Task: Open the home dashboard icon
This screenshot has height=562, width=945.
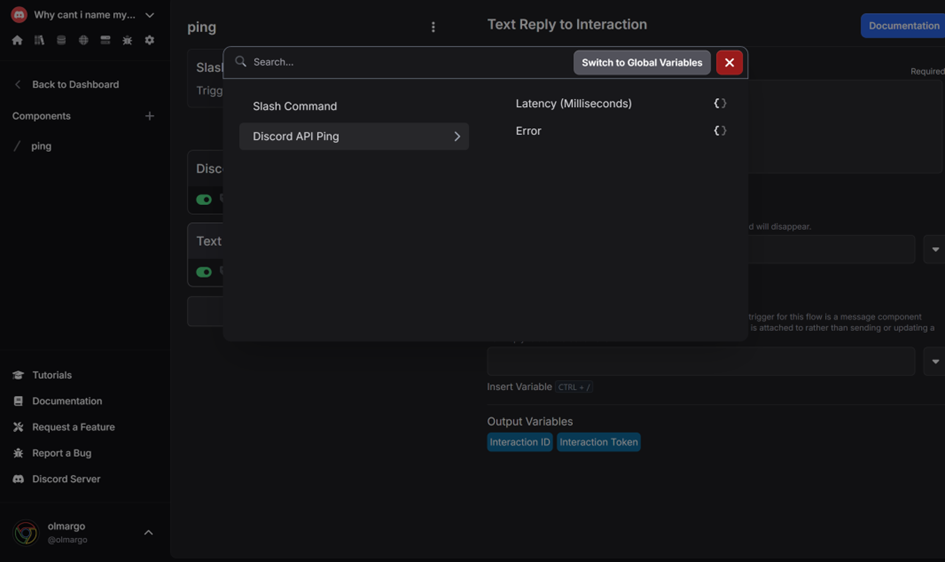Action: coord(17,40)
